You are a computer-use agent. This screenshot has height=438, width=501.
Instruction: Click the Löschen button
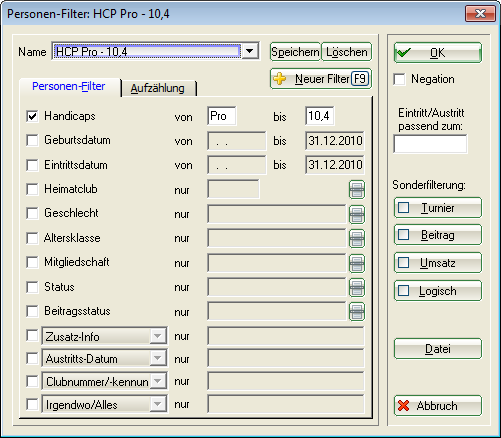click(x=347, y=52)
